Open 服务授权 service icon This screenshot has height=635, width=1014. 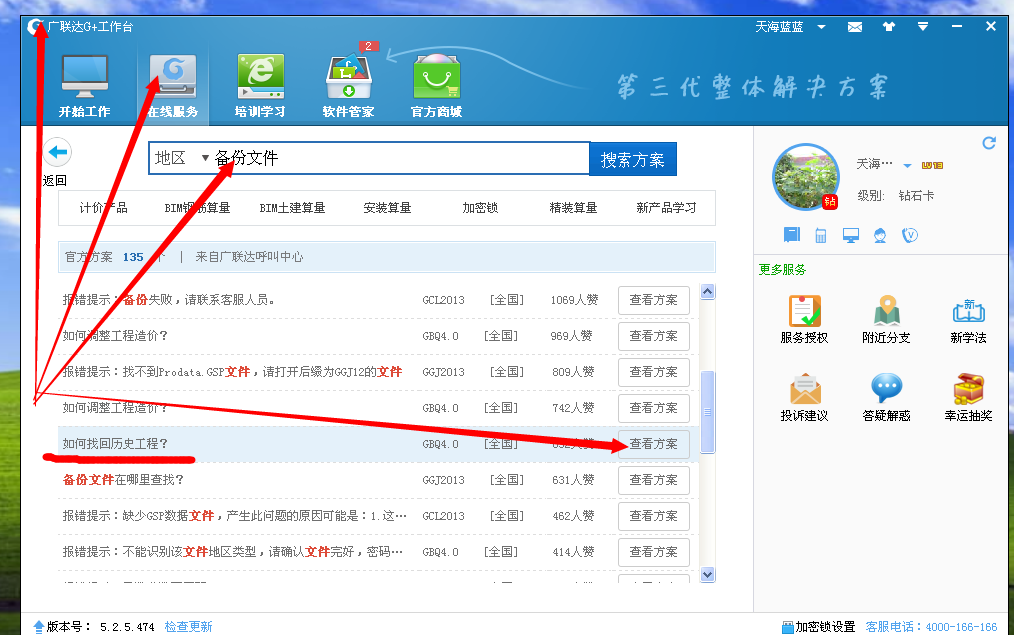tap(804, 311)
